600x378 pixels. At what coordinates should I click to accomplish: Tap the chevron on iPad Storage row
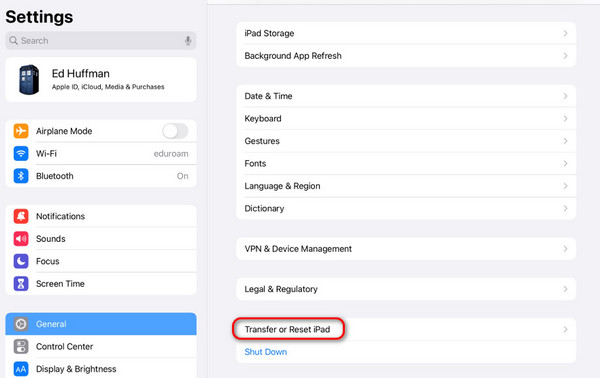pyautogui.click(x=565, y=33)
